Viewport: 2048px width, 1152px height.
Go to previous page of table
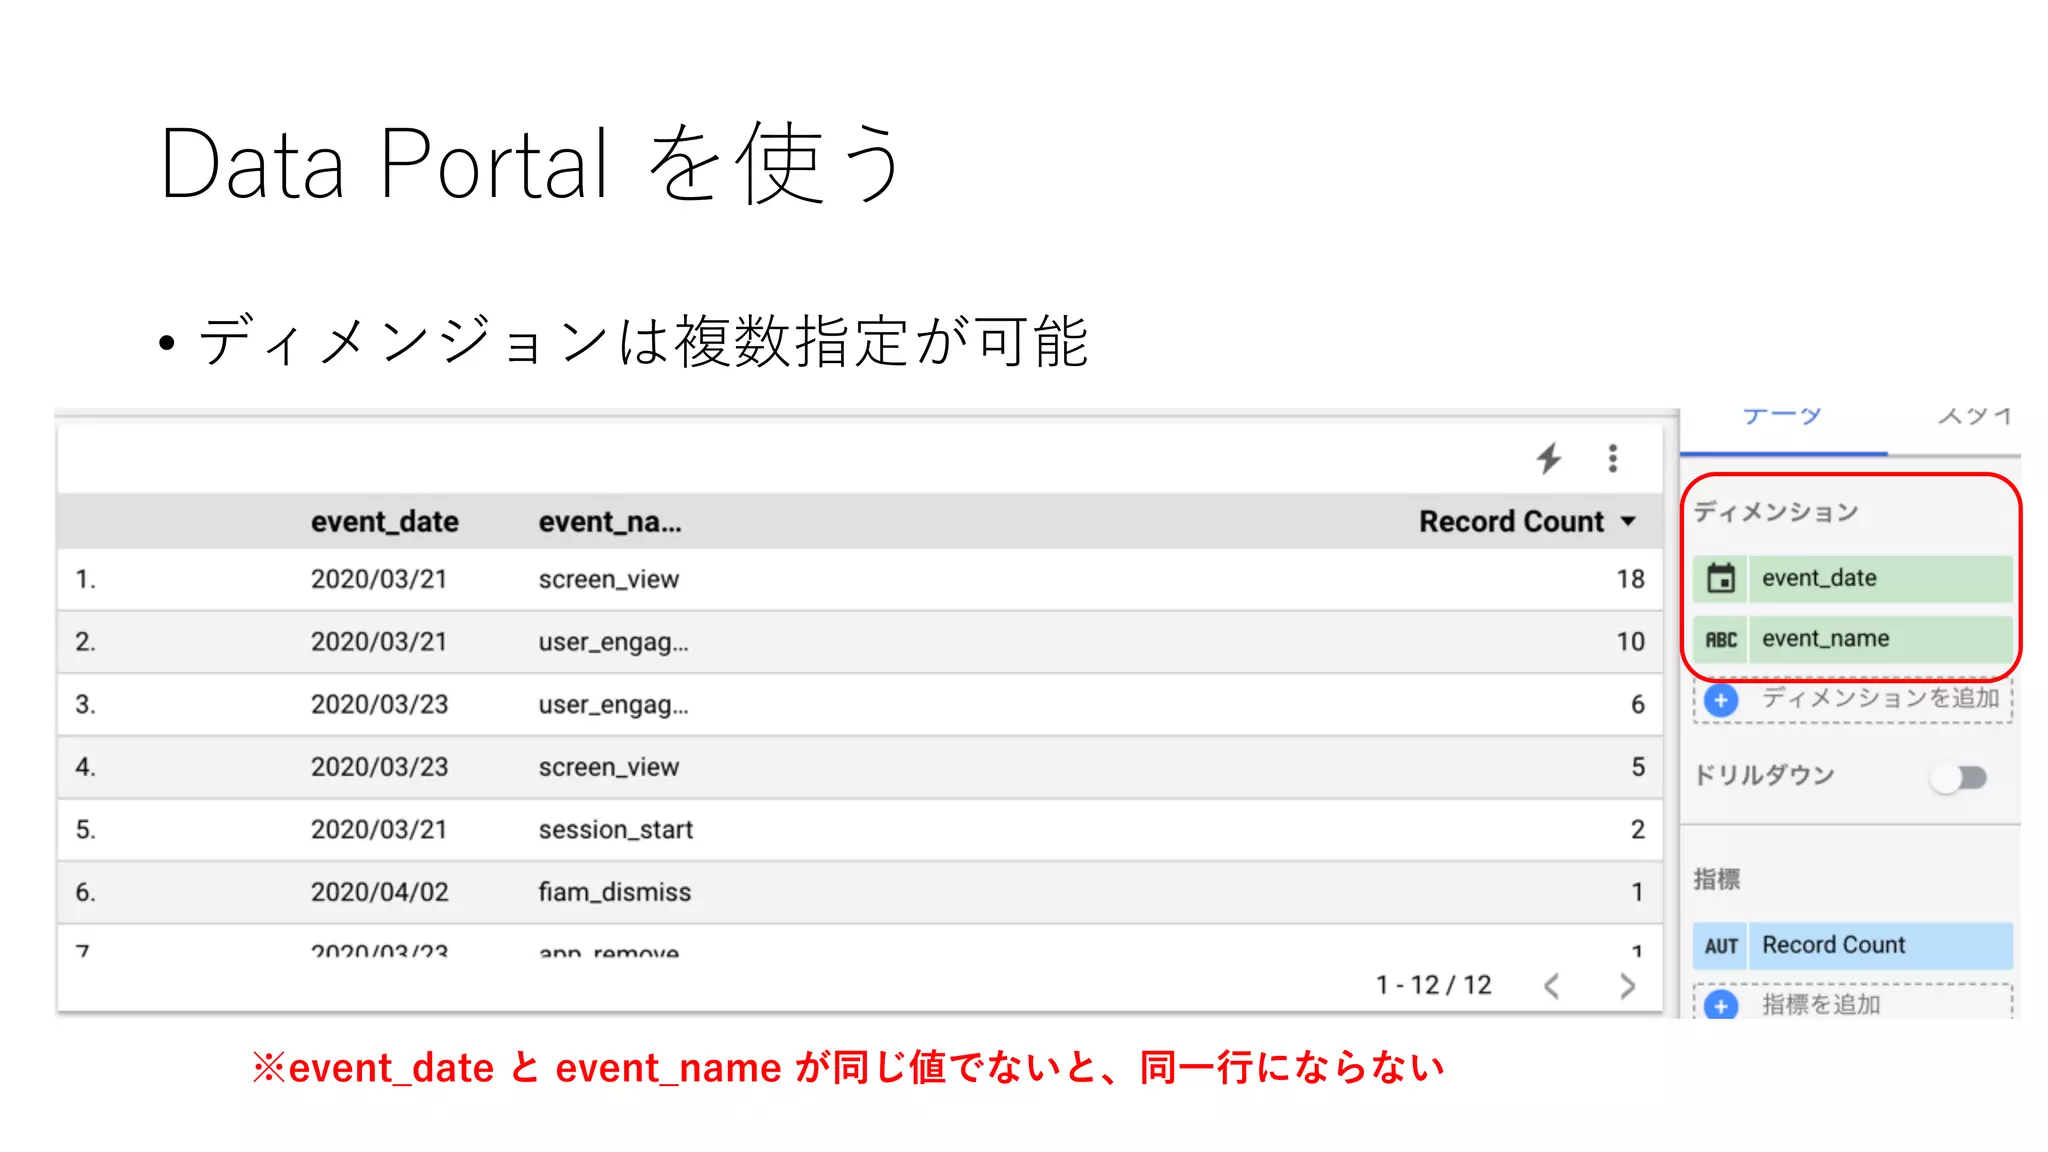pos(1552,986)
